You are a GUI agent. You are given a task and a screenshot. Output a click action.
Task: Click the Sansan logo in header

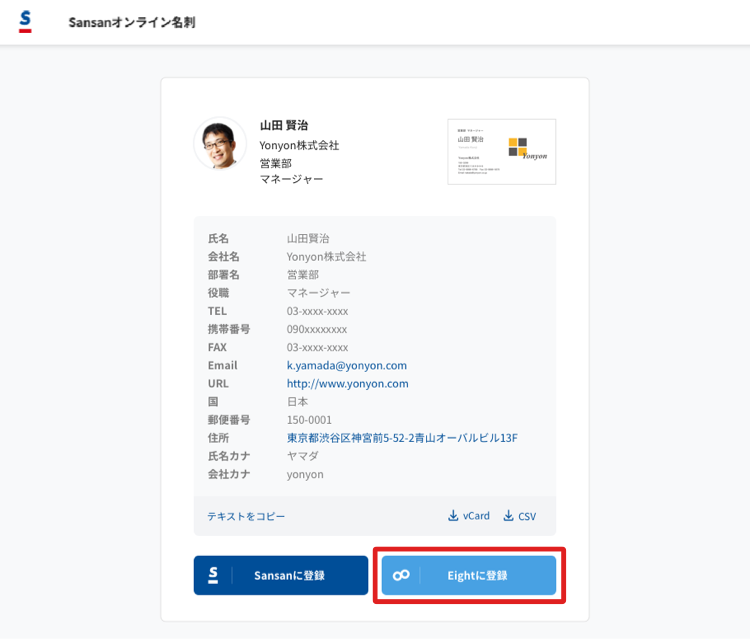pyautogui.click(x=25, y=22)
